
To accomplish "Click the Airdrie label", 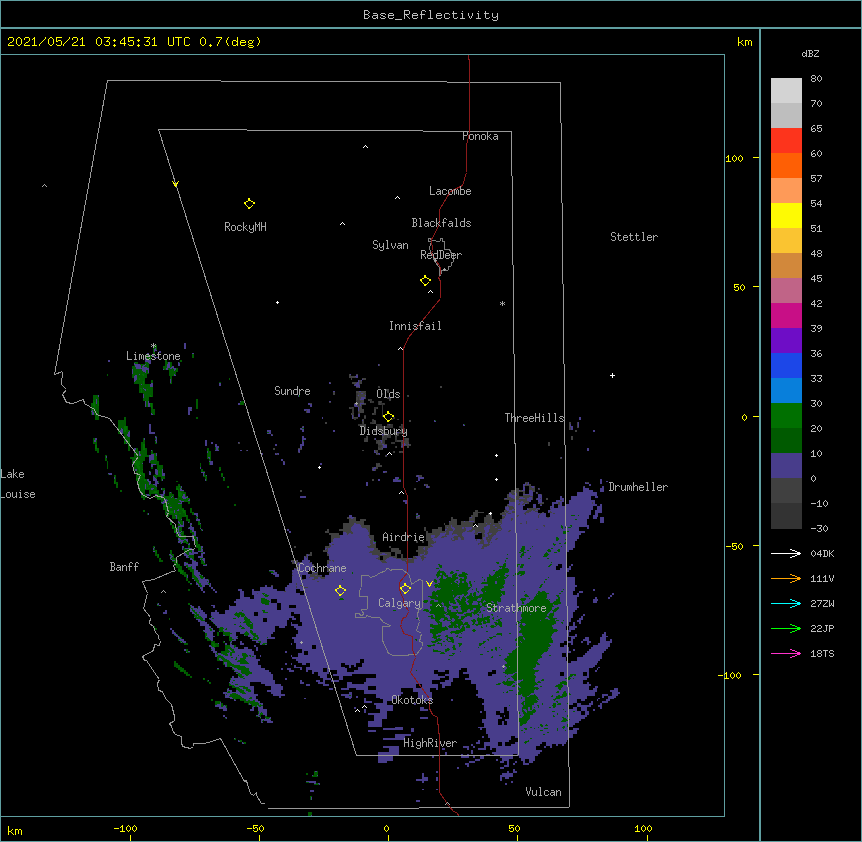I will coord(404,538).
